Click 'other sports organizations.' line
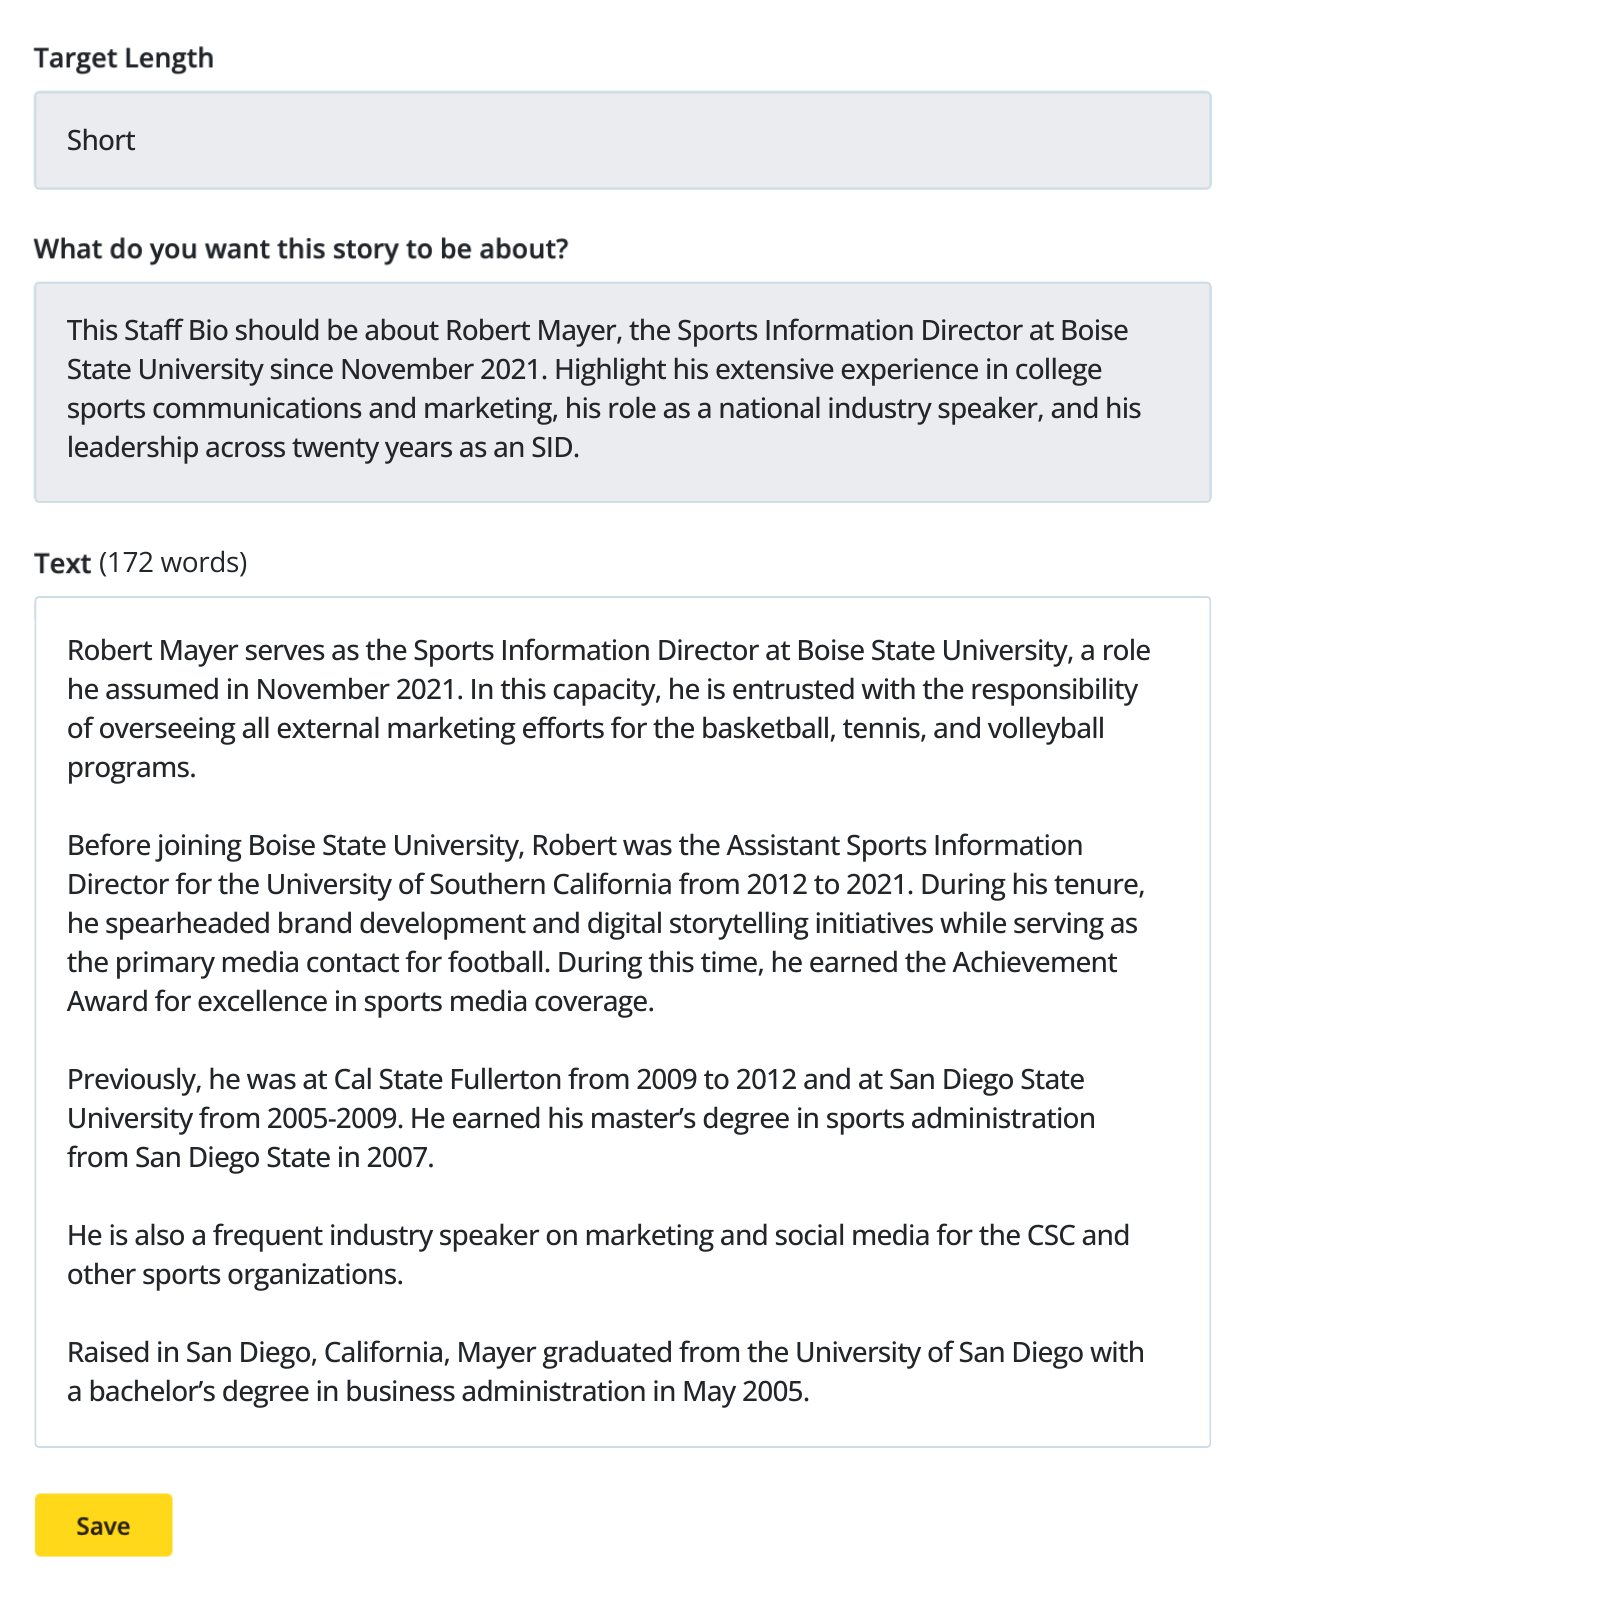This screenshot has width=1600, height=1600. coord(235,1275)
